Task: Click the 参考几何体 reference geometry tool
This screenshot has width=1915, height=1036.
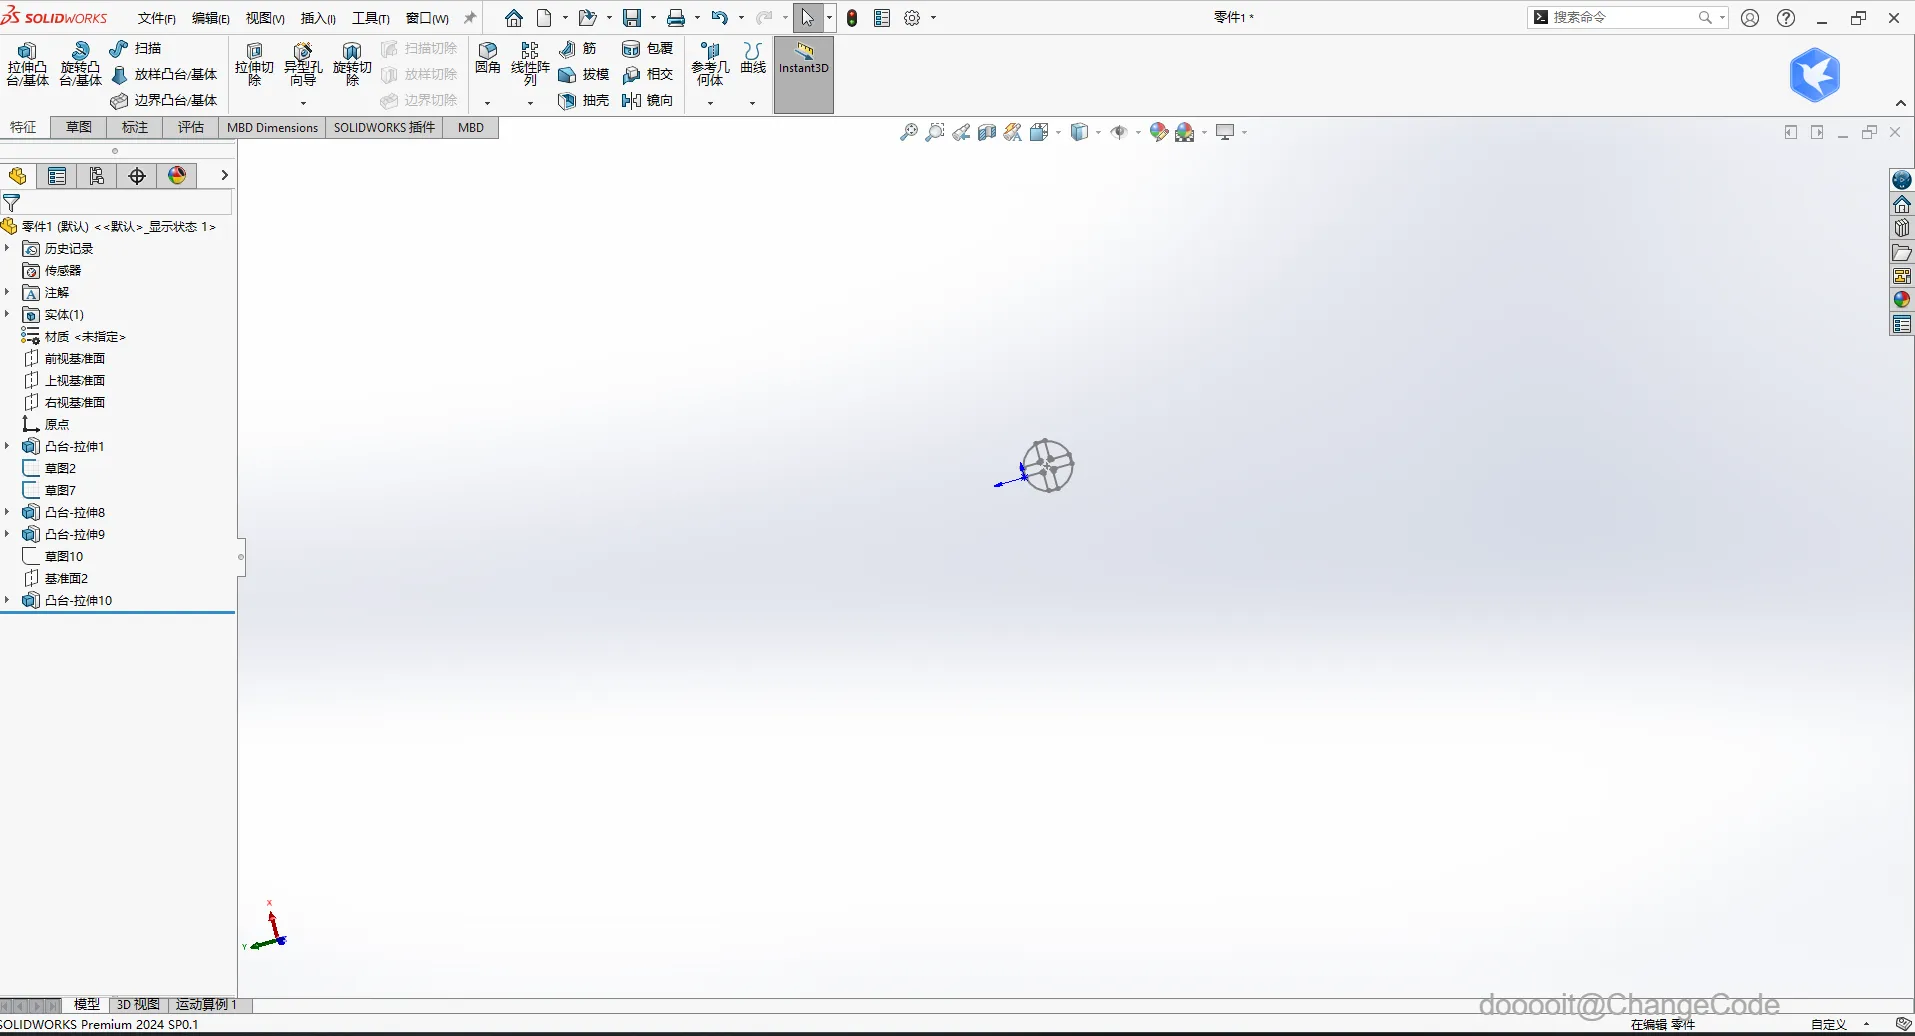Action: [x=710, y=65]
